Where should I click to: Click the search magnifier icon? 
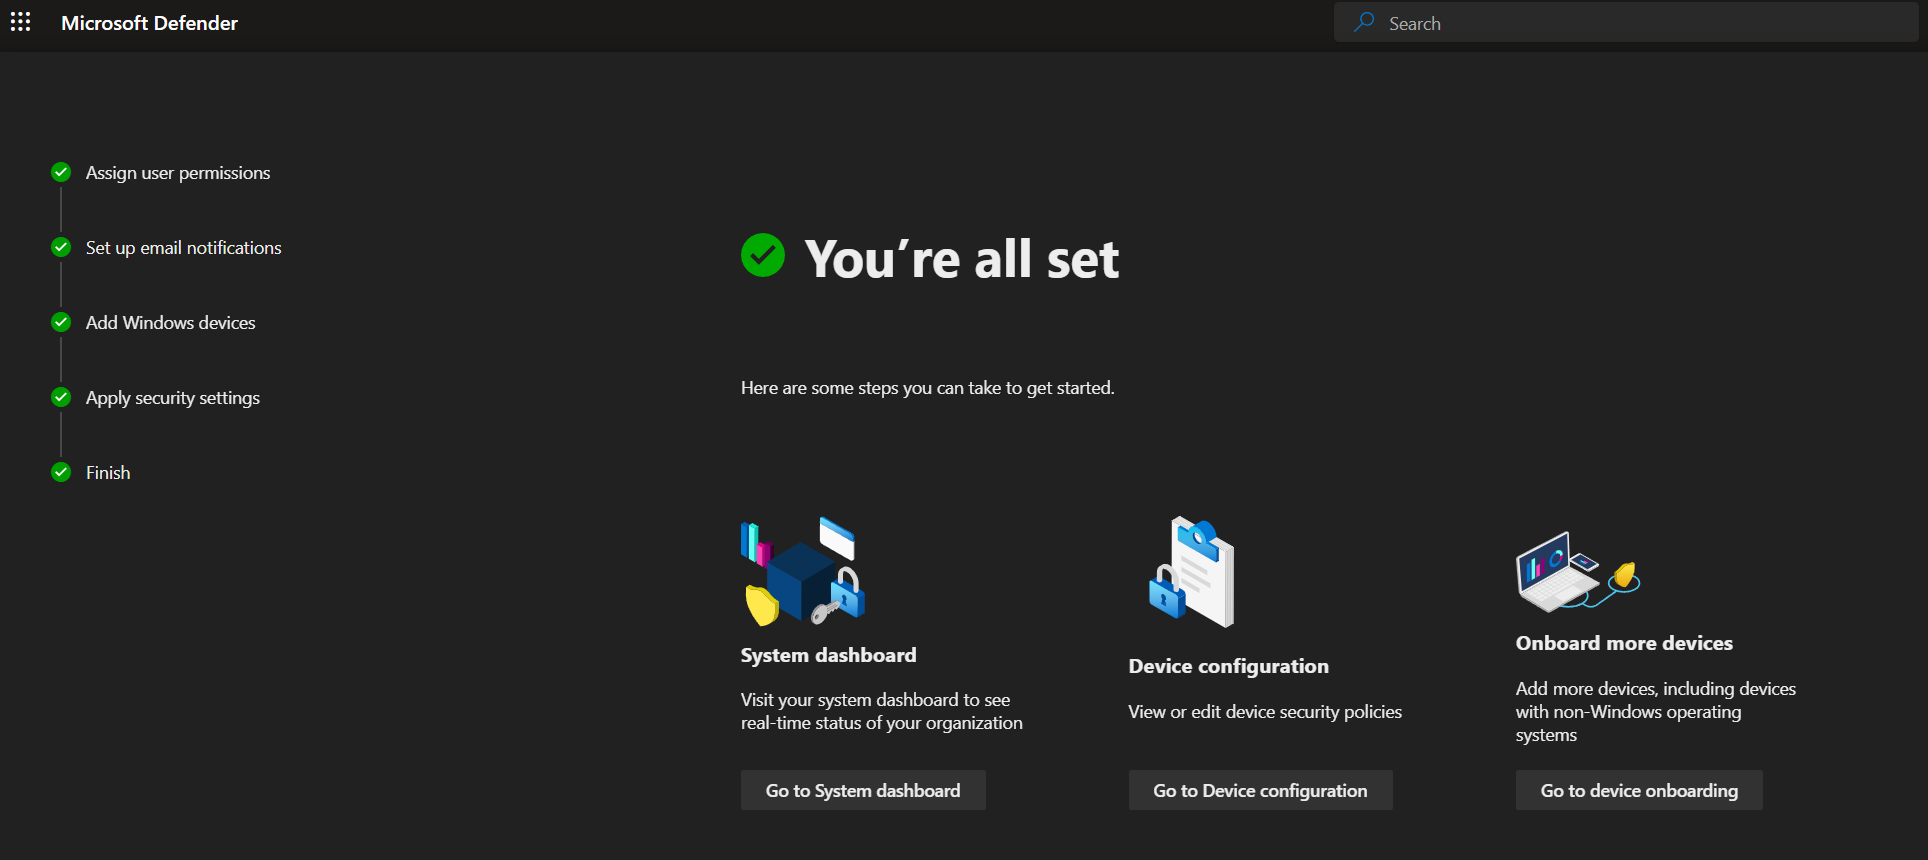(1364, 22)
